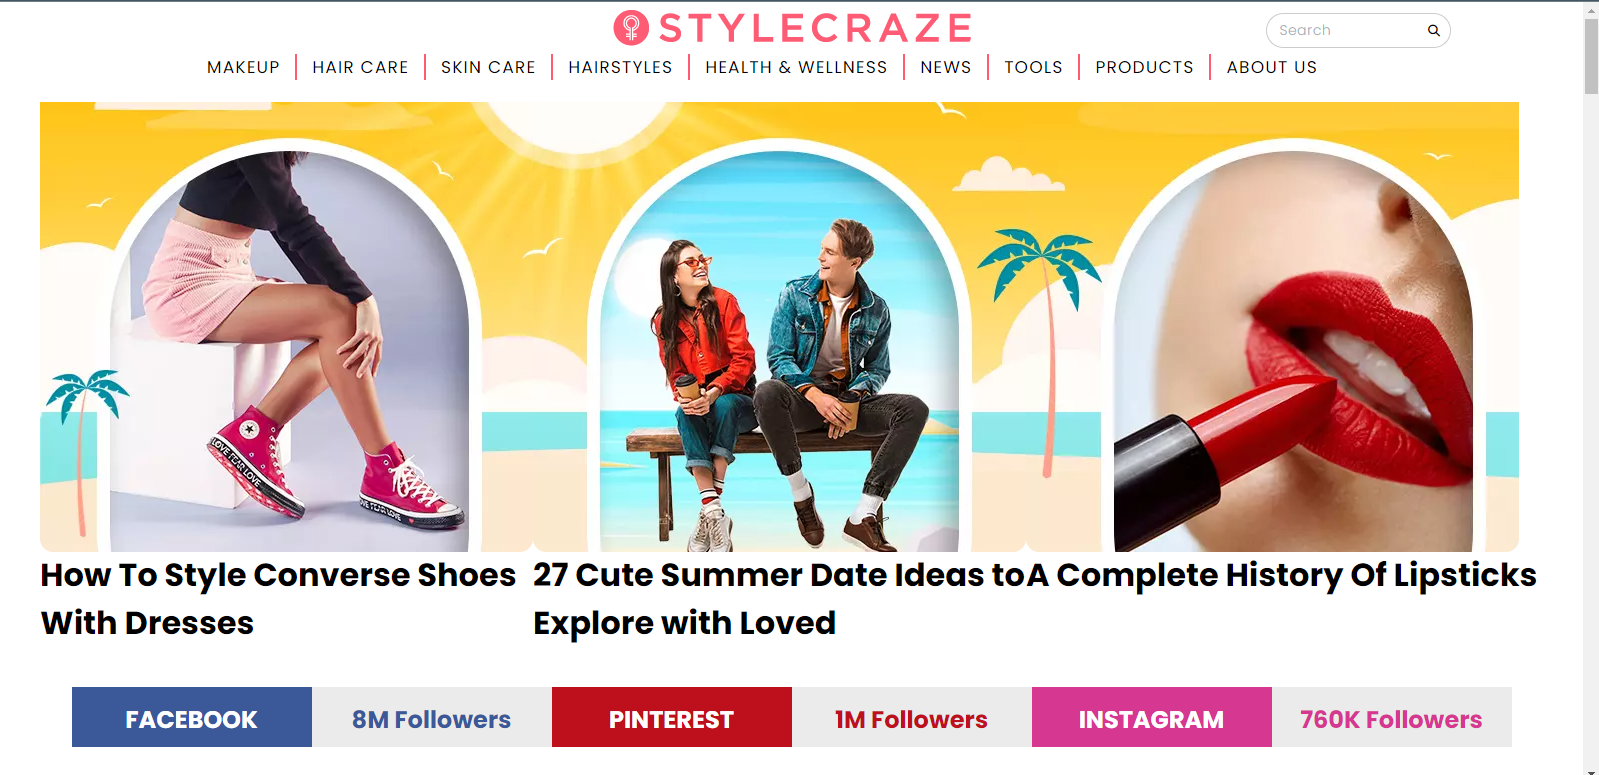Open the Converse shoes article thumbnail
Image resolution: width=1599 pixels, height=775 pixels.
[286, 327]
